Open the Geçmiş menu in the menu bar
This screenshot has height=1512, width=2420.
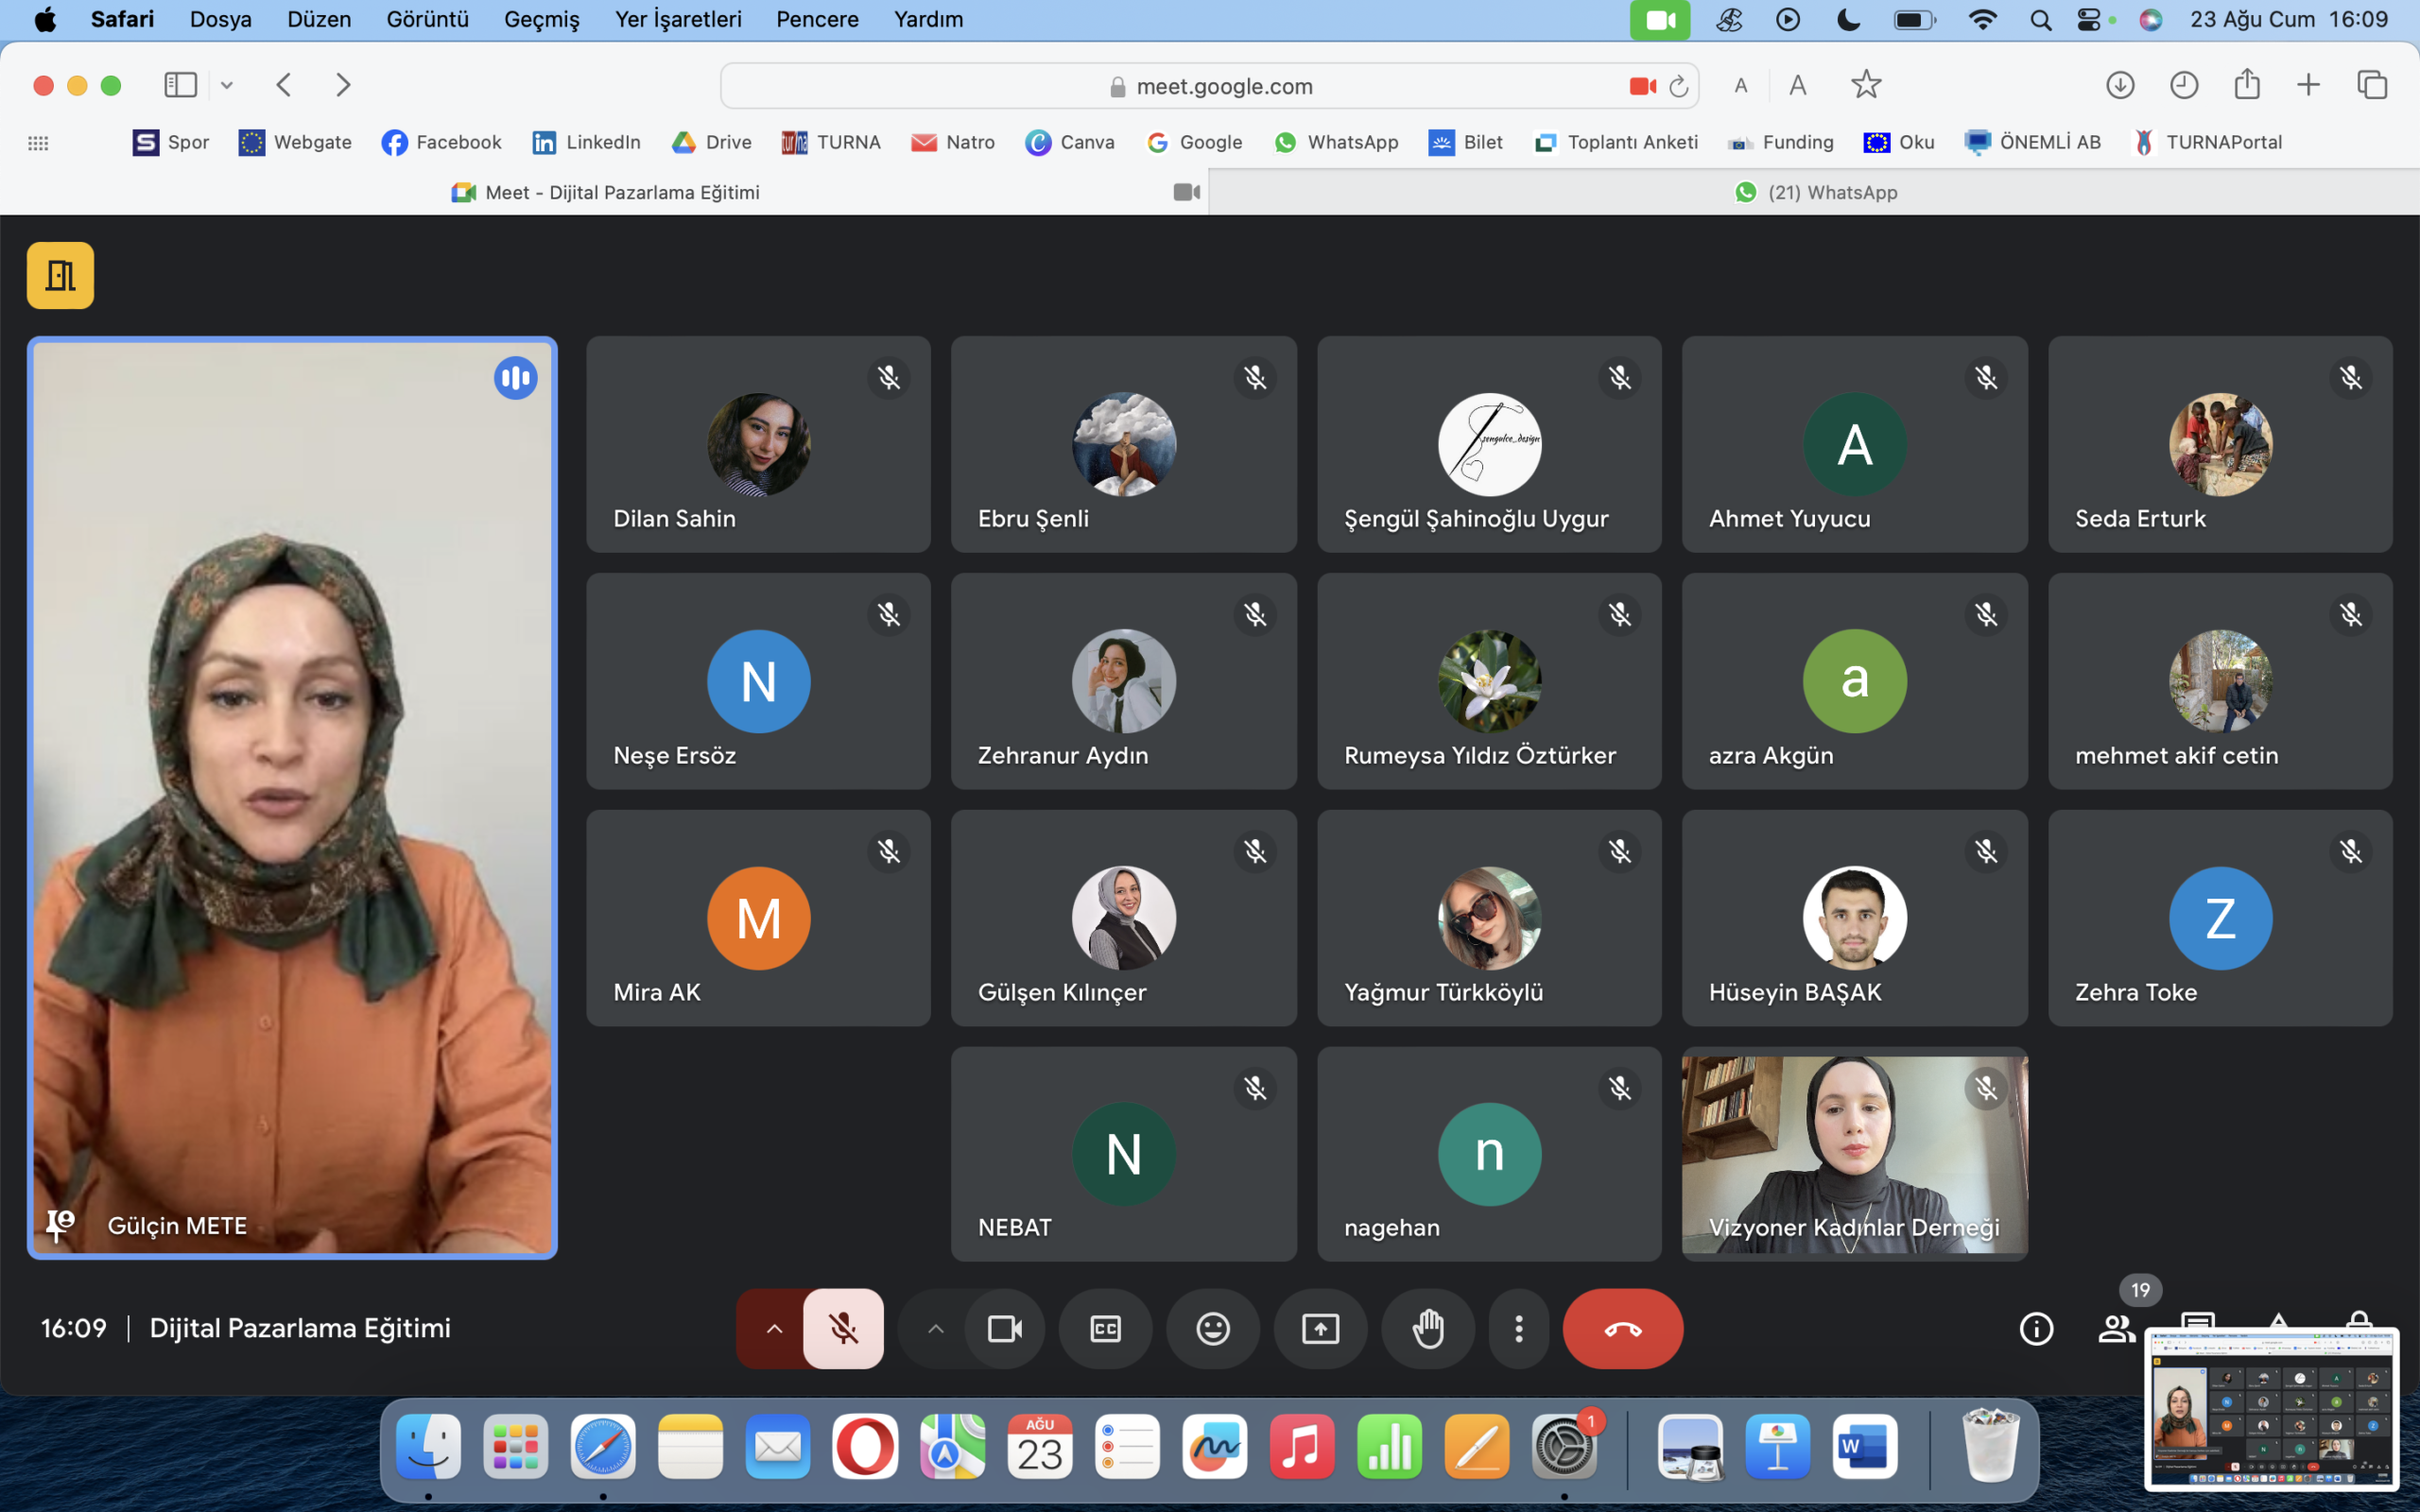click(541, 19)
